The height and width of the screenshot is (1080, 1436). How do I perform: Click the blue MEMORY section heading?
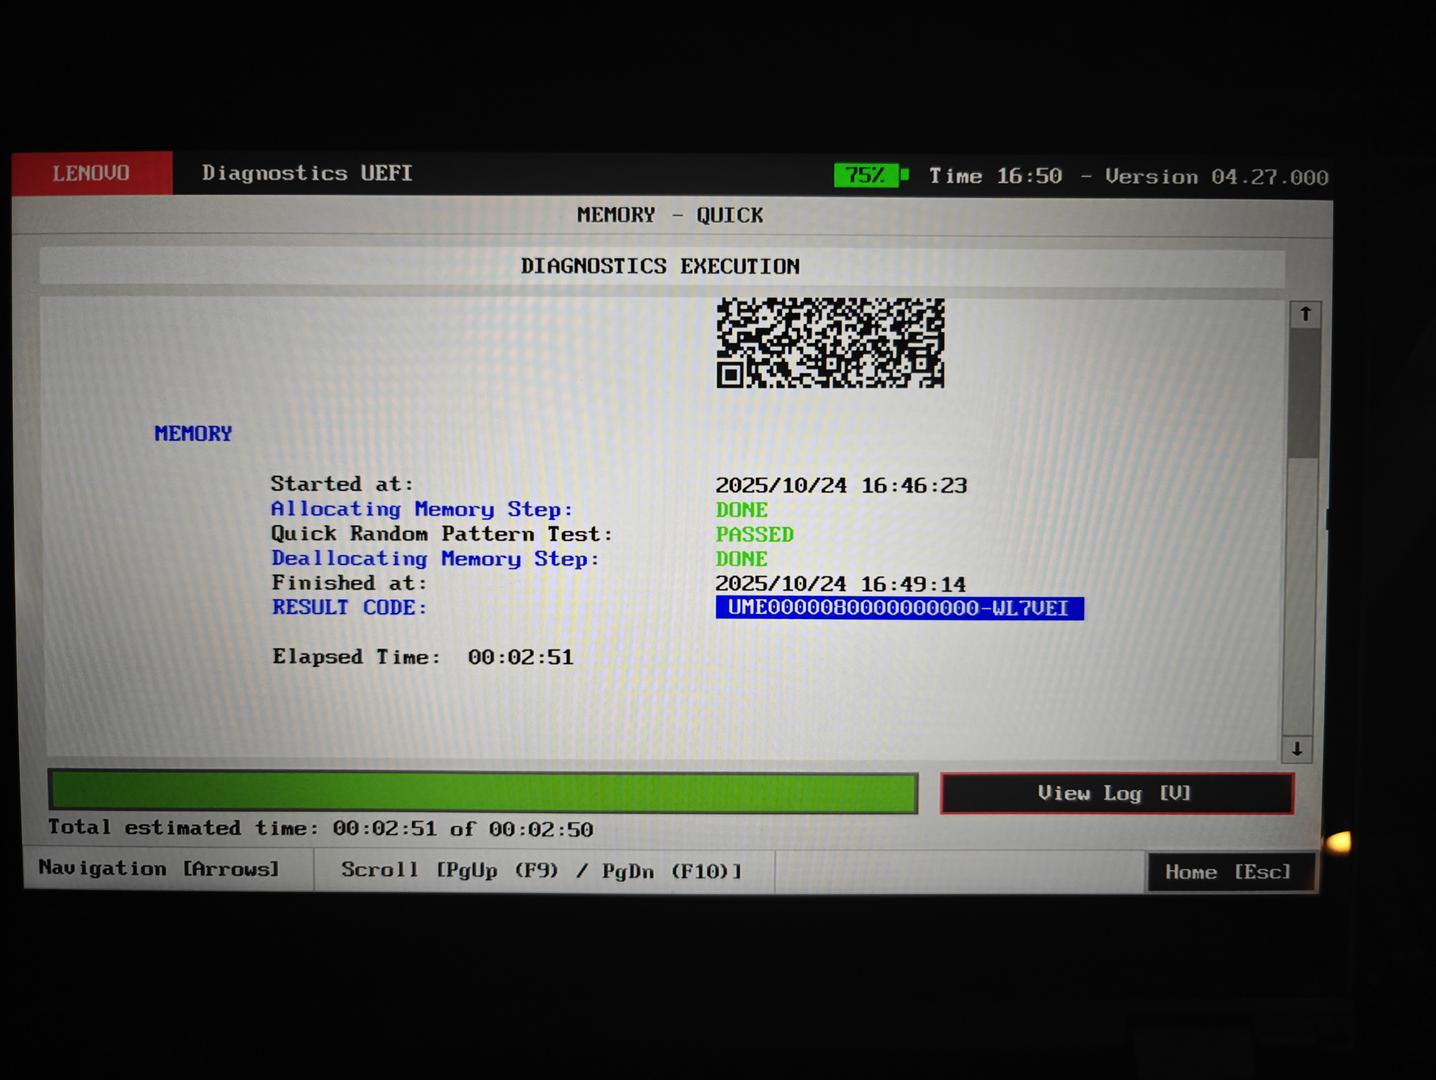pyautogui.click(x=193, y=433)
